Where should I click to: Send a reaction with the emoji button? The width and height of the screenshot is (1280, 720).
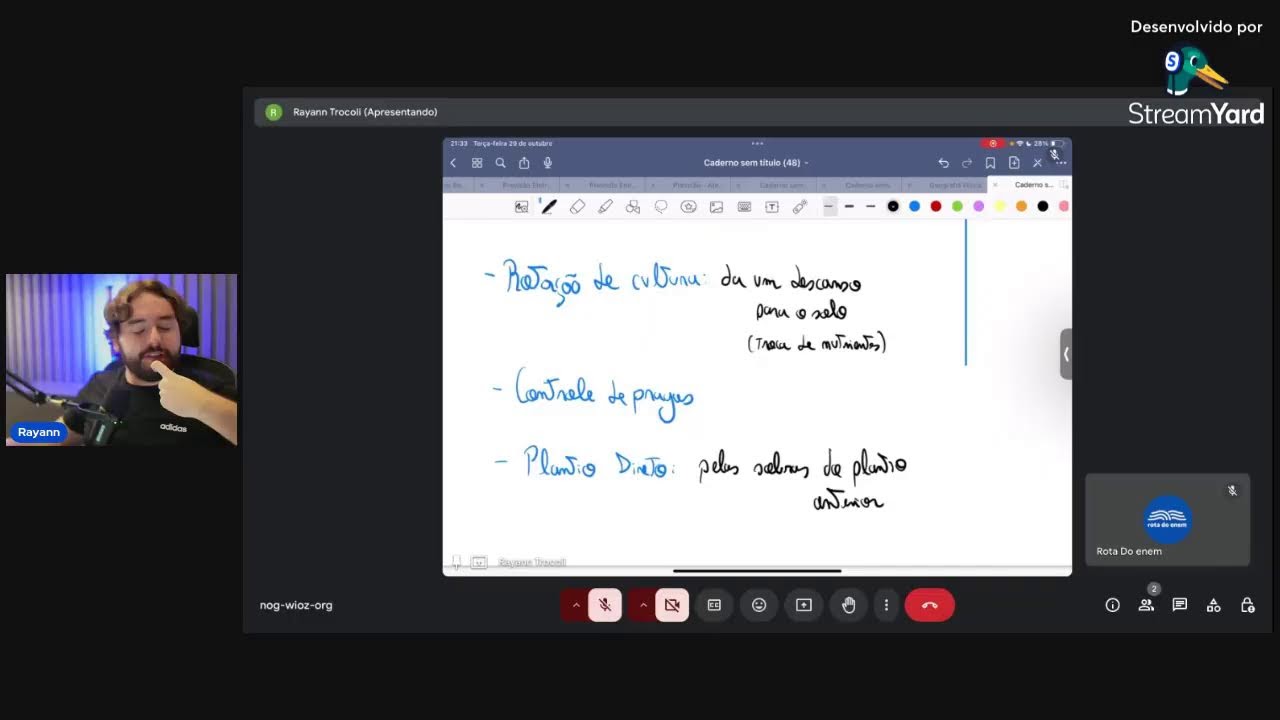[759, 605]
